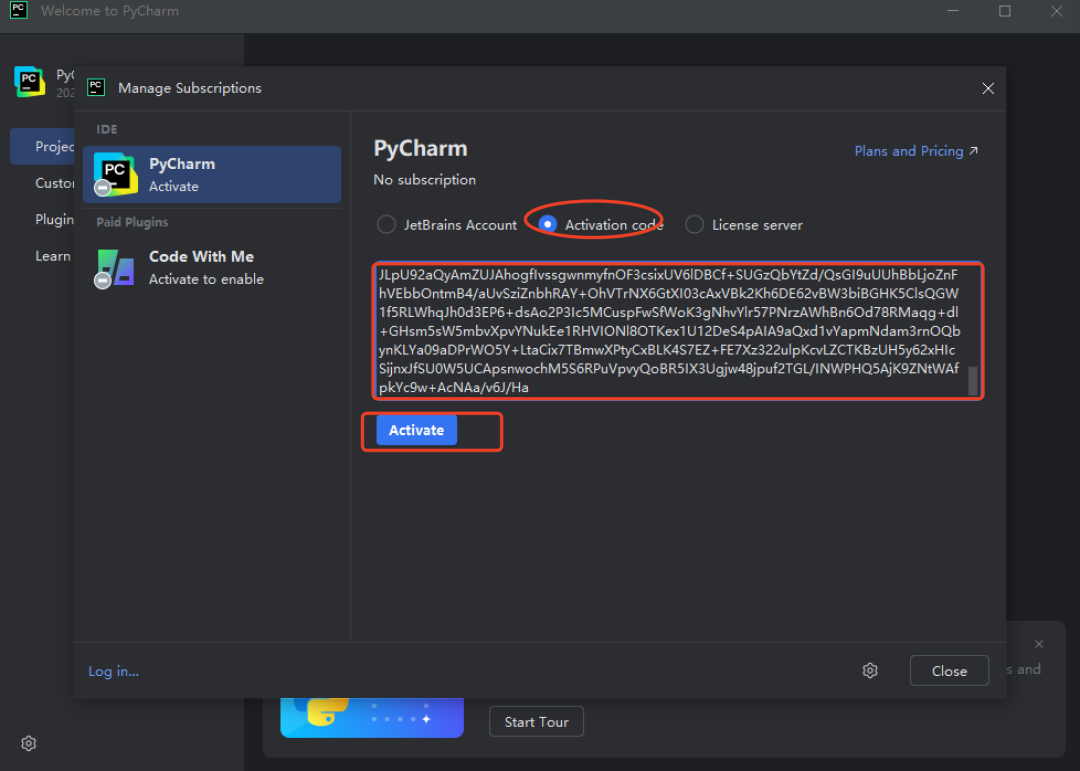Select Code With Me paid plugin

pyautogui.click(x=212, y=267)
